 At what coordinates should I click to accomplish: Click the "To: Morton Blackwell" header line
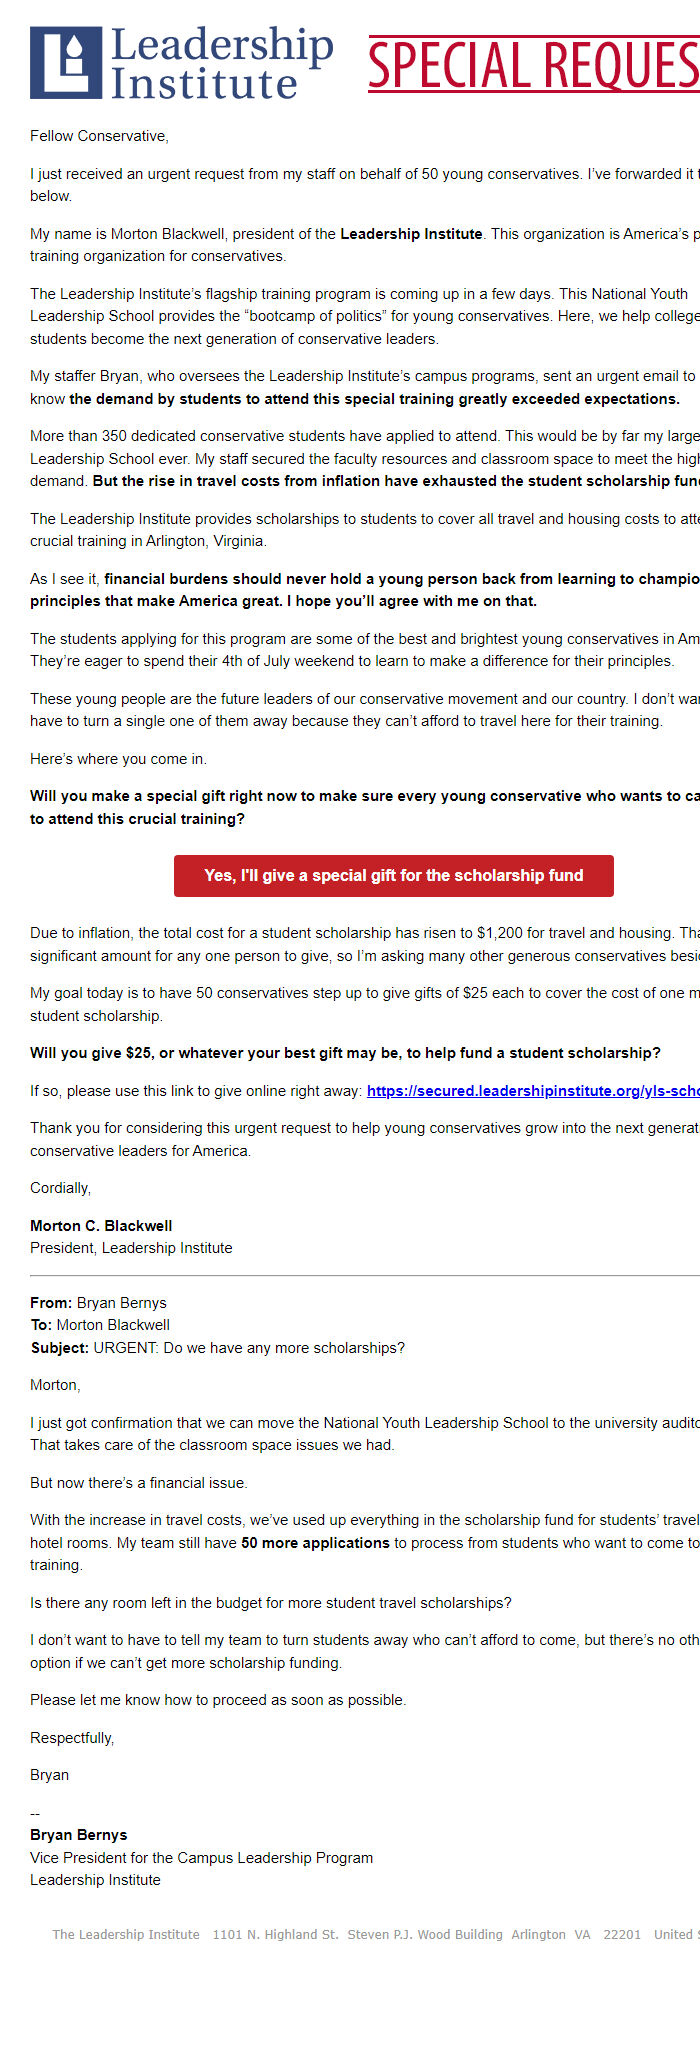point(100,1325)
